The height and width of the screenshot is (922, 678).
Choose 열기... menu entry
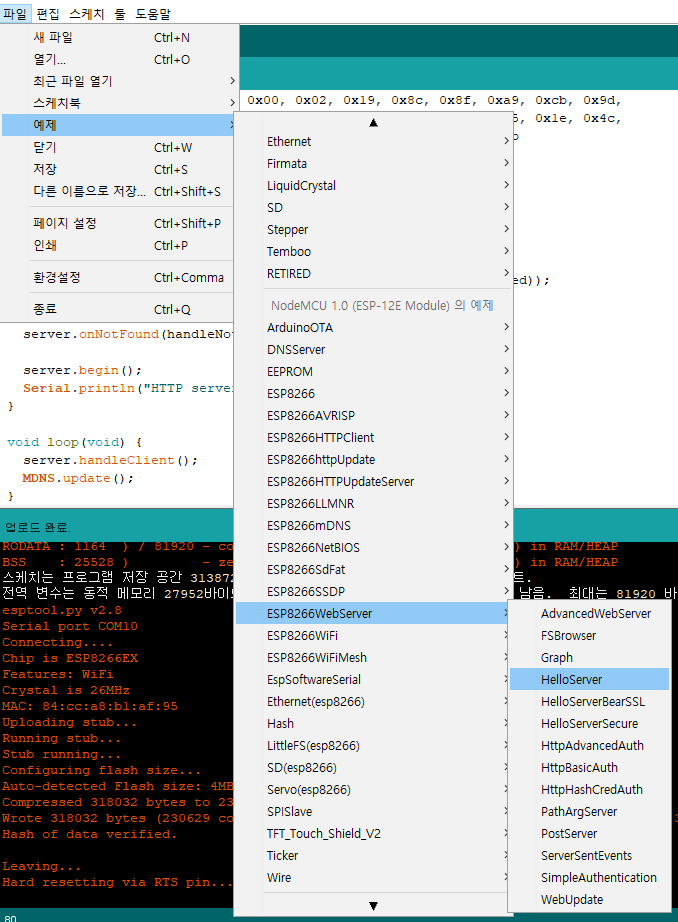pos(120,59)
